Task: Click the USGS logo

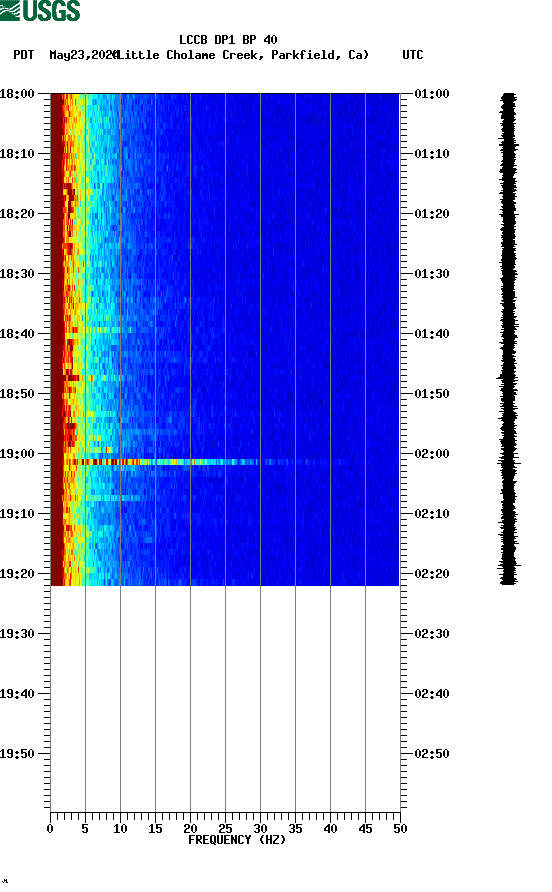Action: pyautogui.click(x=40, y=10)
